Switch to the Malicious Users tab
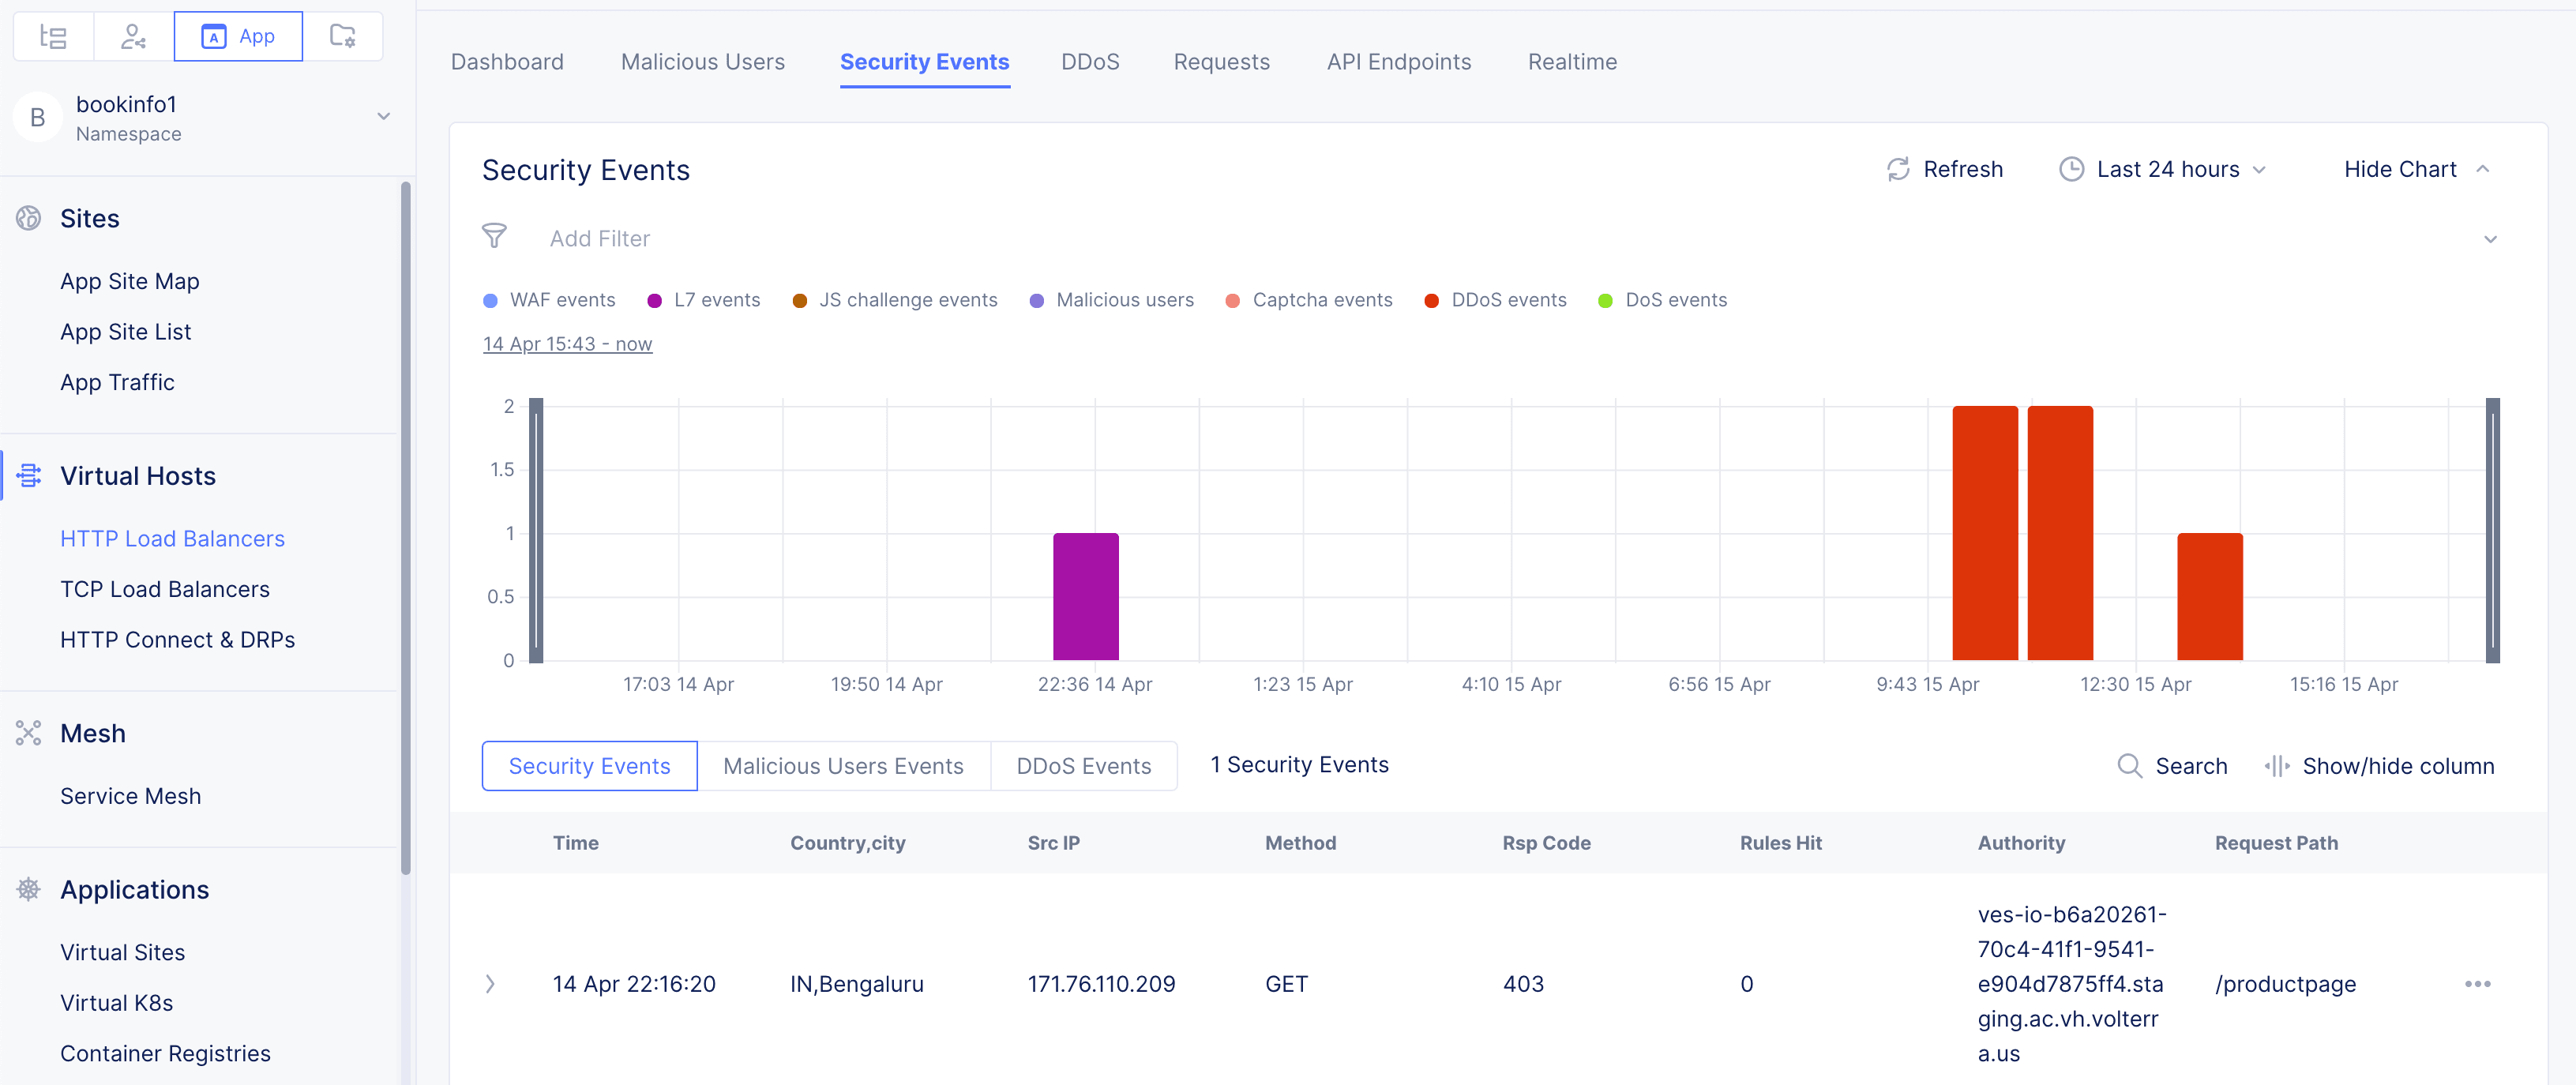This screenshot has height=1085, width=2576. pos(702,62)
